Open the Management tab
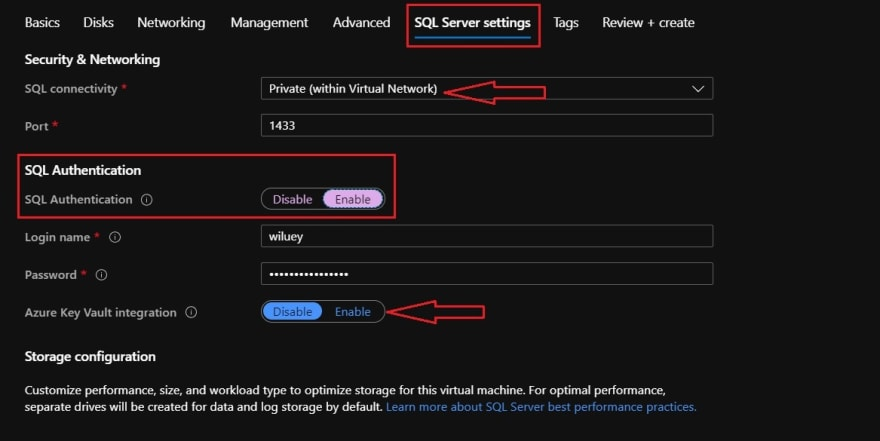The width and height of the screenshot is (880, 441). [x=269, y=23]
